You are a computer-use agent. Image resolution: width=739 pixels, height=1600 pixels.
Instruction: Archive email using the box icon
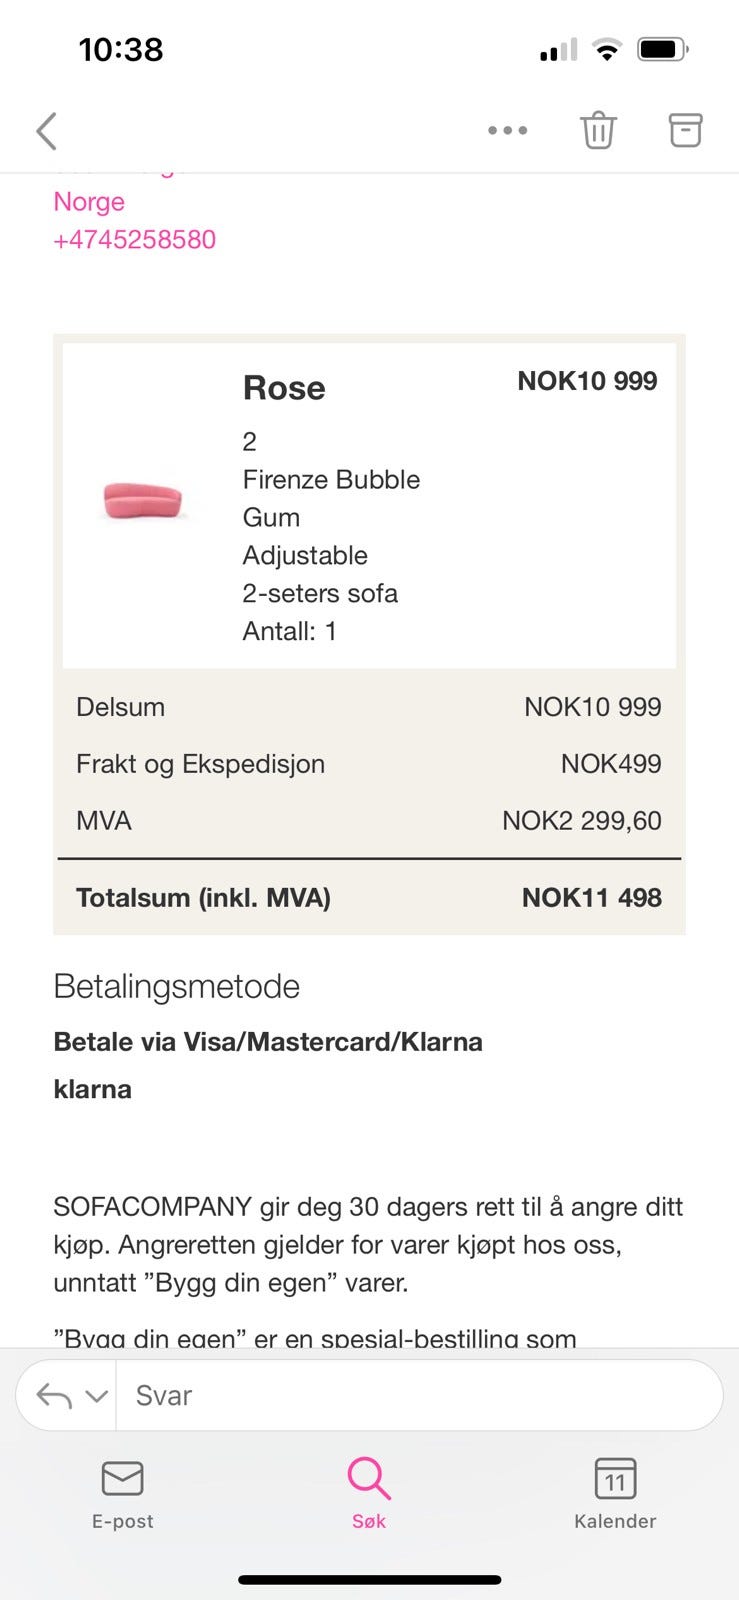(685, 130)
